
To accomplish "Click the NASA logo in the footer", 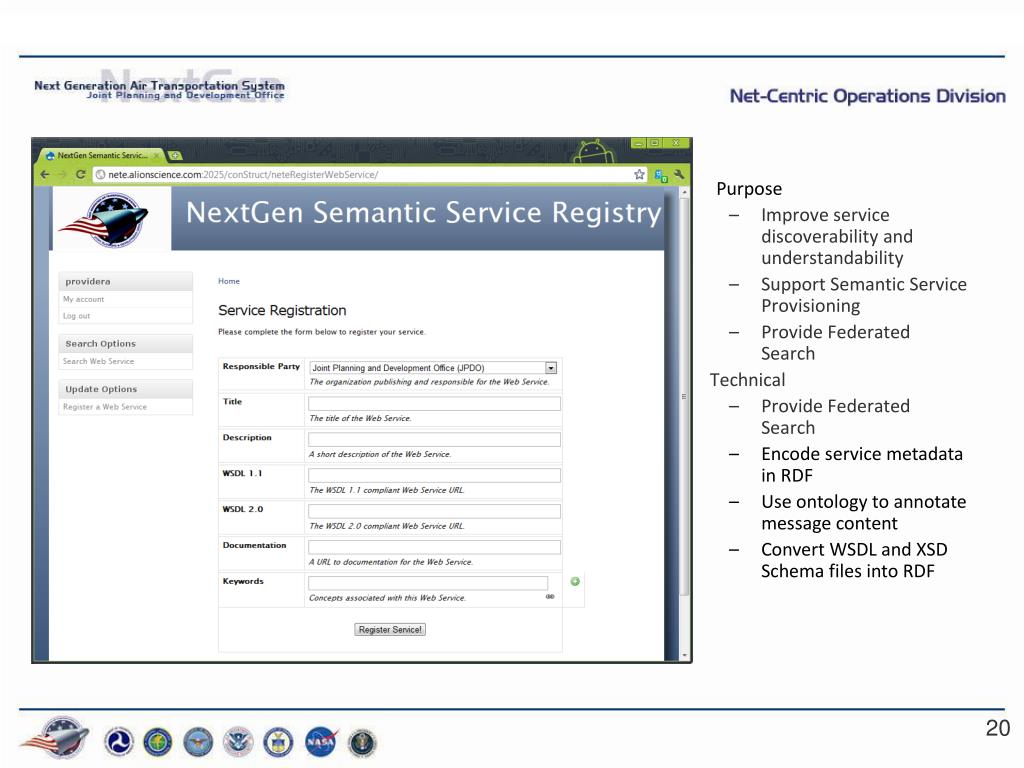I will (321, 743).
